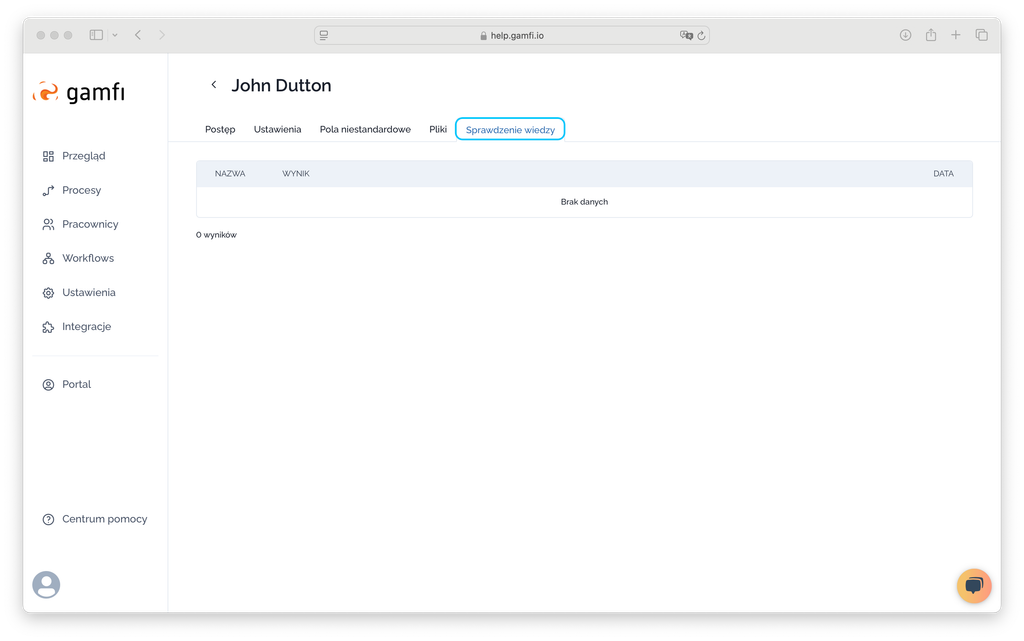Image resolution: width=1024 pixels, height=641 pixels.
Task: Click the Workflows icon in sidebar
Action: tap(48, 259)
